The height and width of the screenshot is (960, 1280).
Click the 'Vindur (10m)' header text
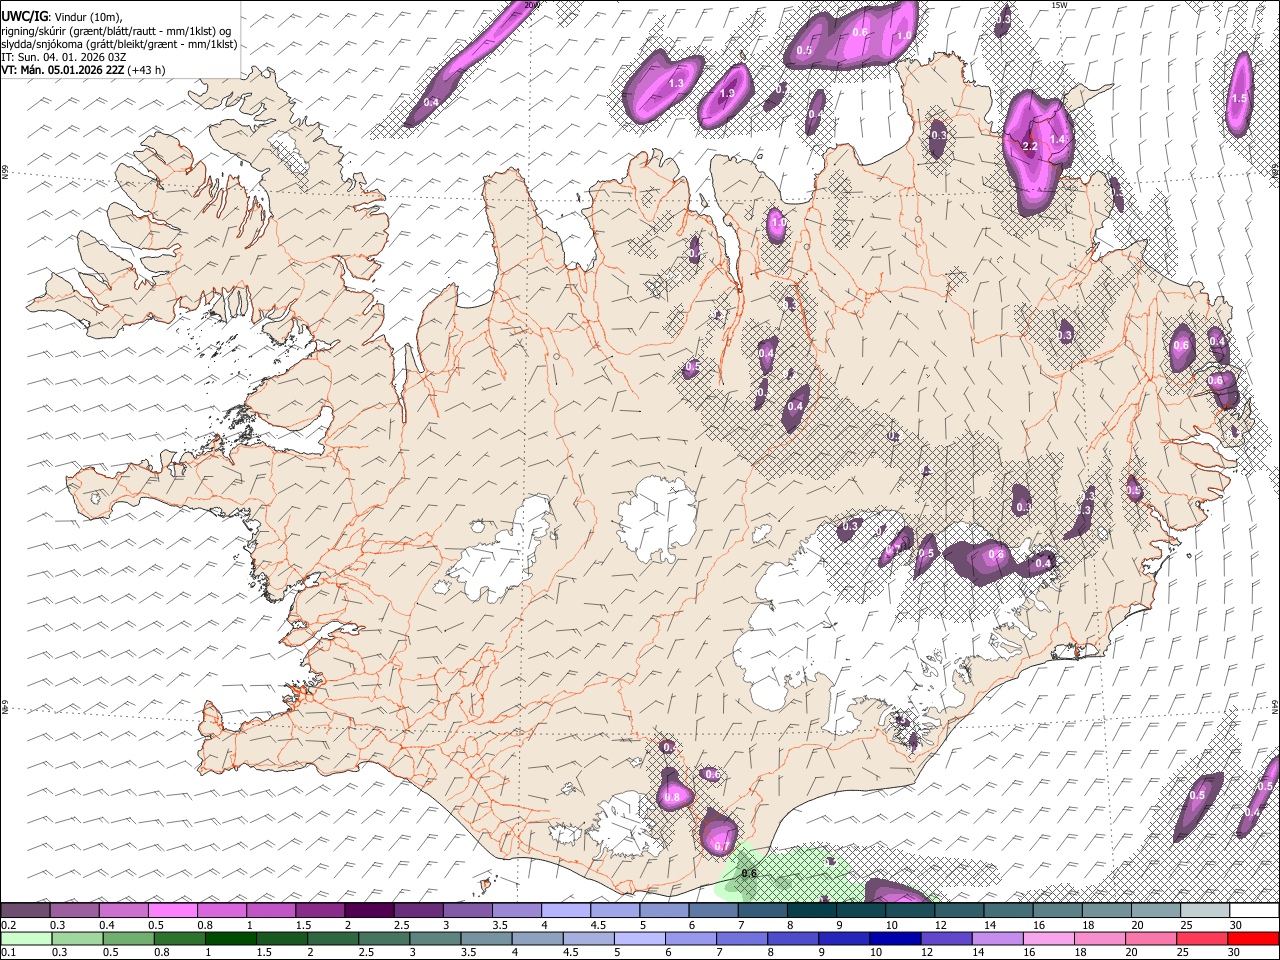pyautogui.click(x=88, y=17)
